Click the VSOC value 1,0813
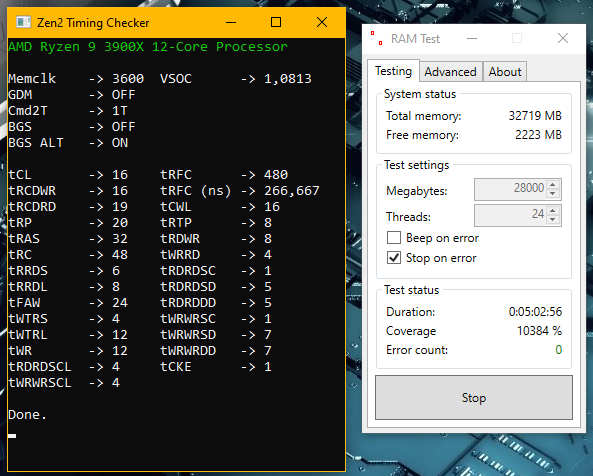593x476 pixels. [288, 79]
